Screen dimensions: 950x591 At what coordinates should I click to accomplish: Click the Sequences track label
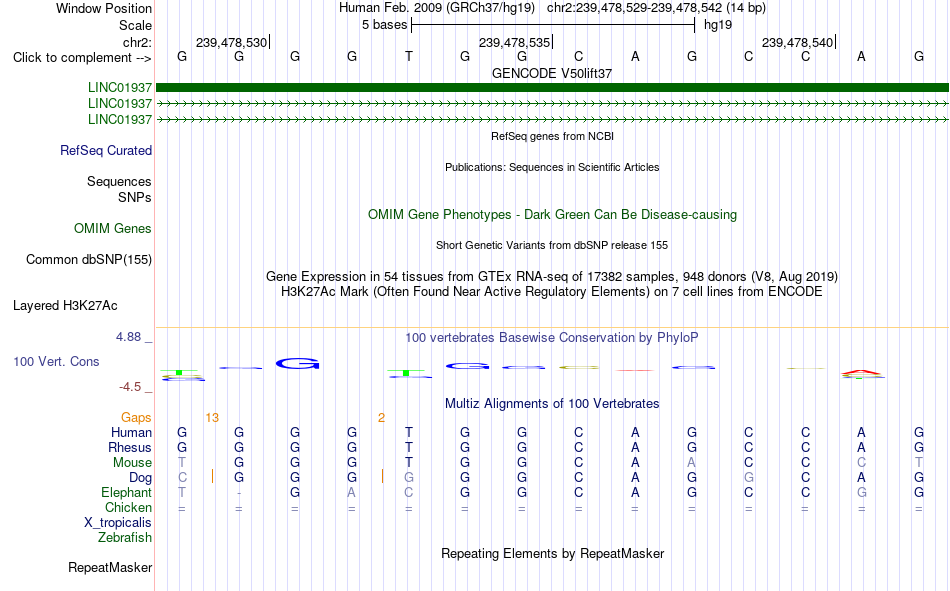[x=119, y=181]
